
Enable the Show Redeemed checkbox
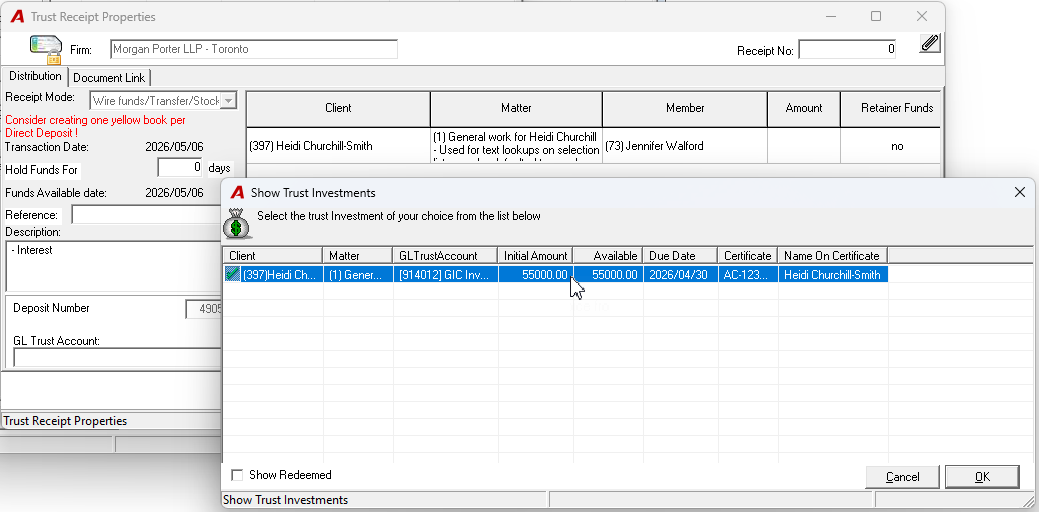coord(237,475)
